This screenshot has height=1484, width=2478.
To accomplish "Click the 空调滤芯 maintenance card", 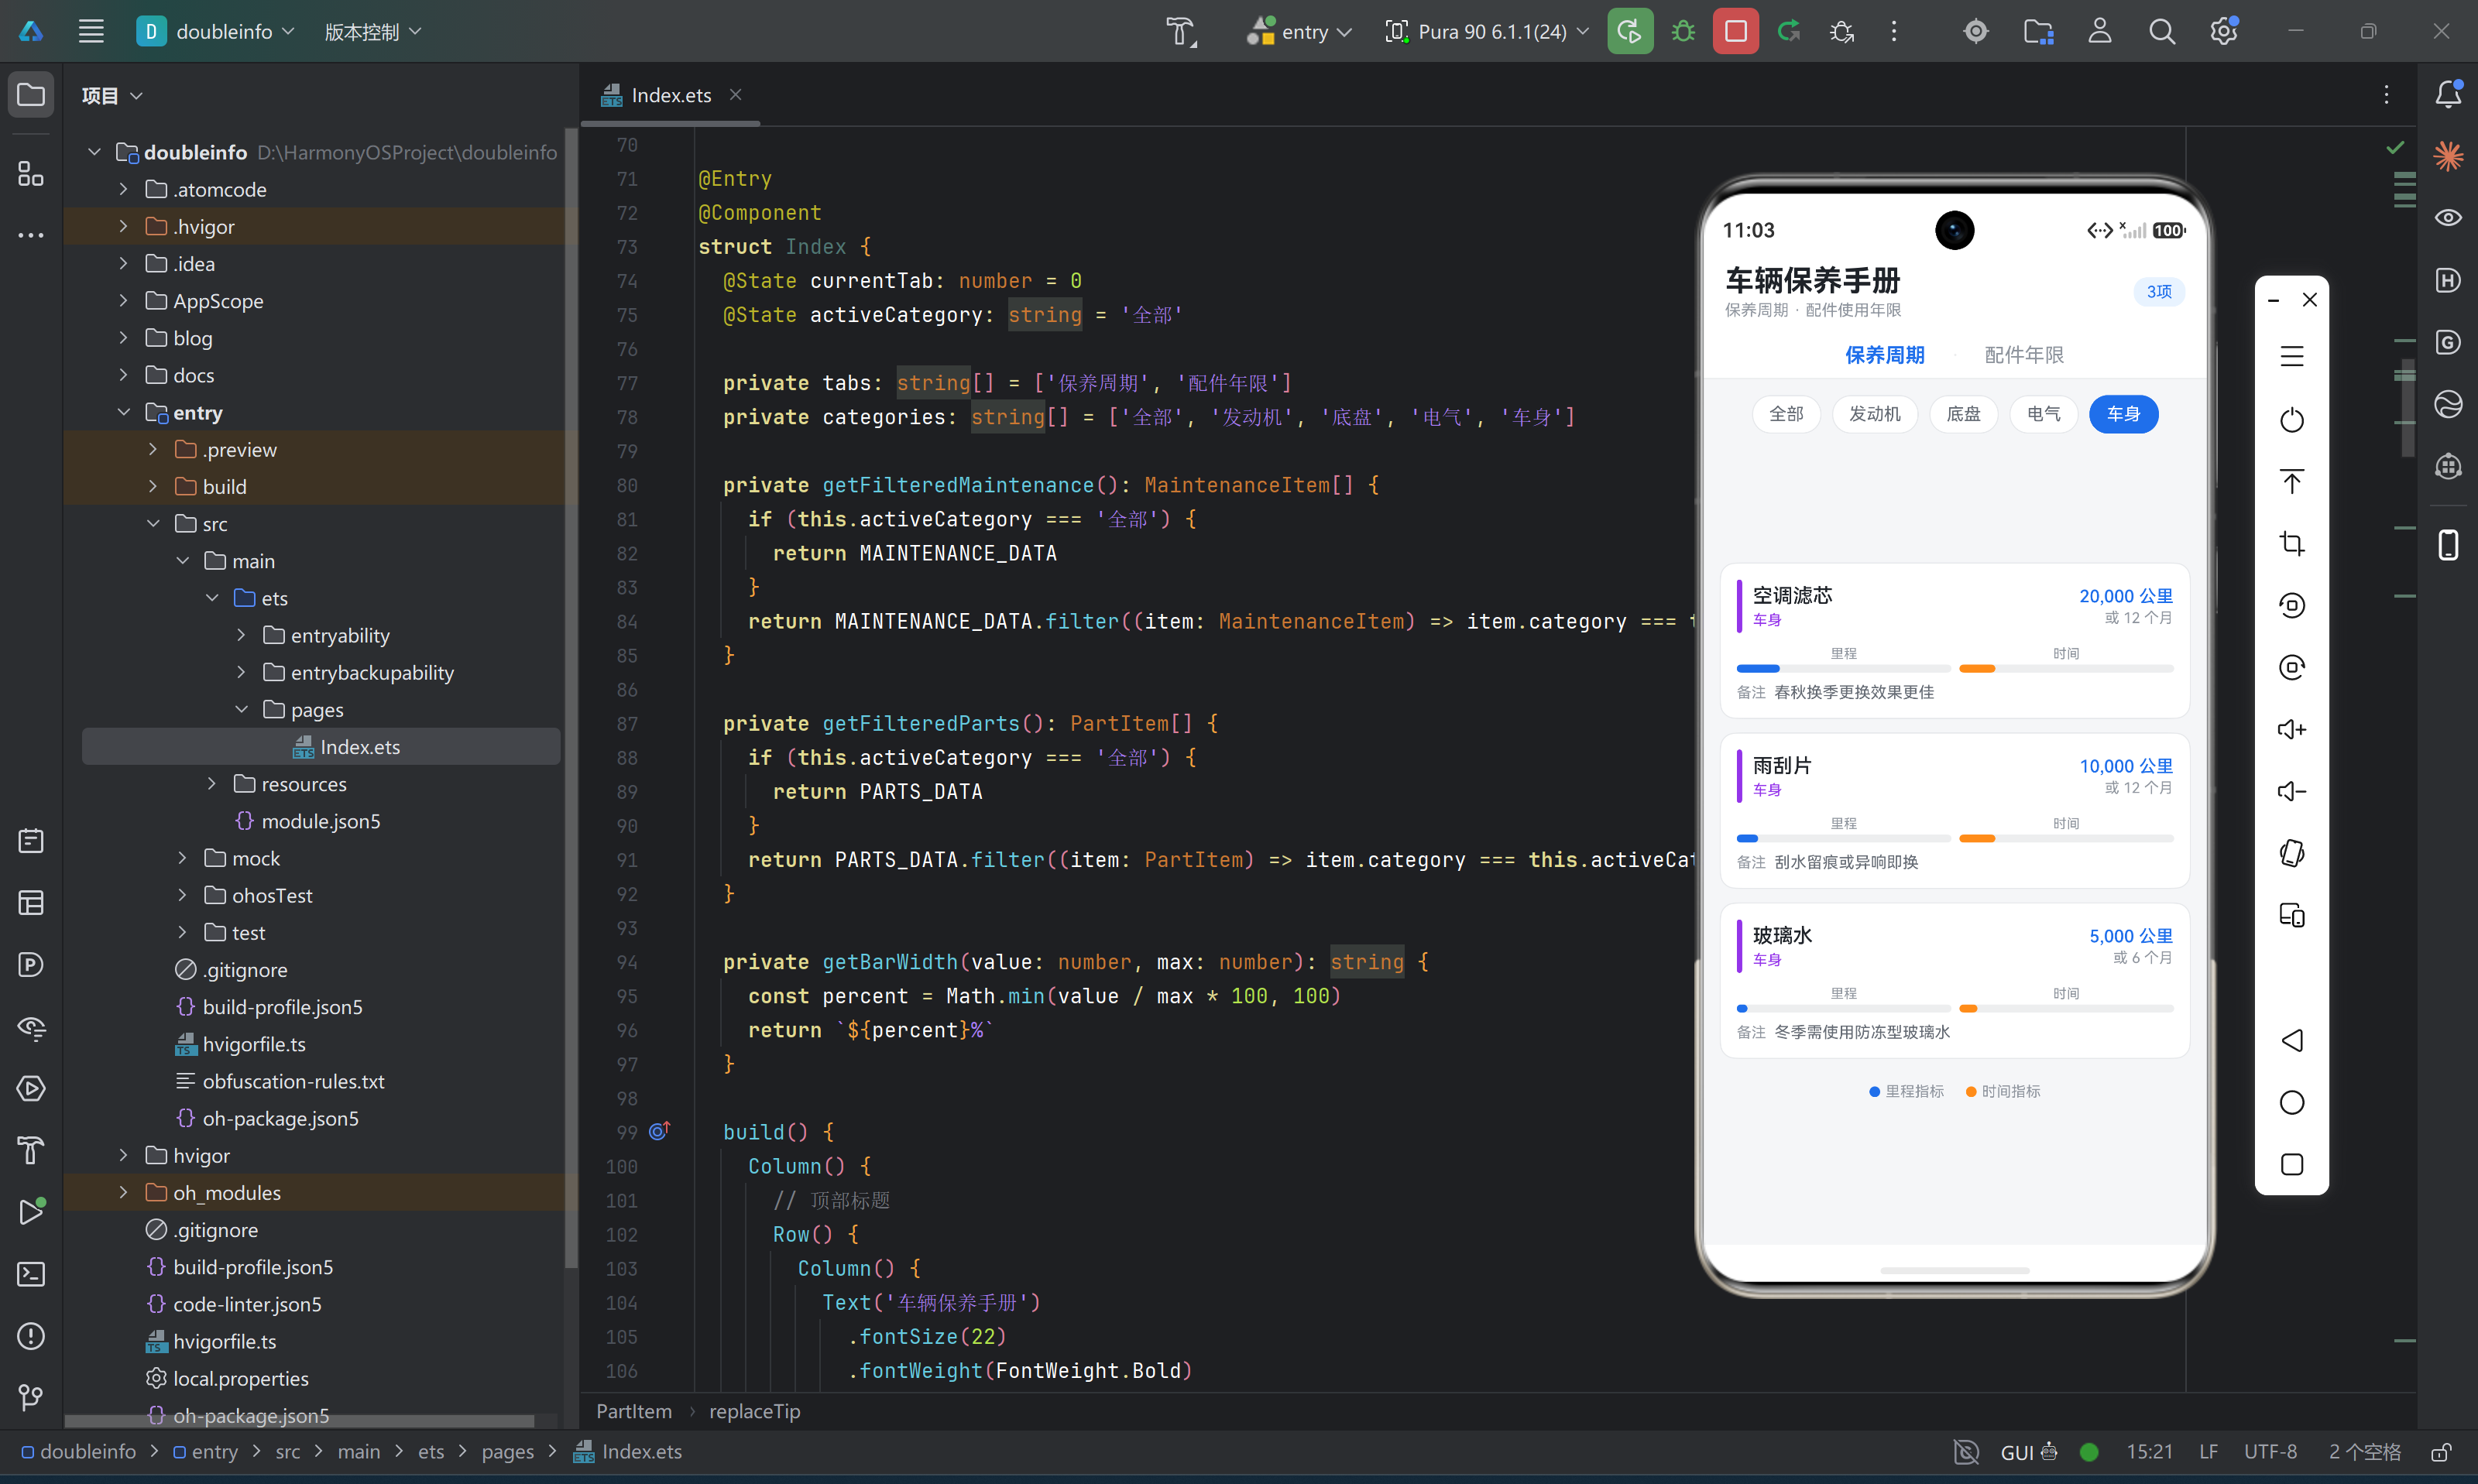I will click(x=1954, y=641).
